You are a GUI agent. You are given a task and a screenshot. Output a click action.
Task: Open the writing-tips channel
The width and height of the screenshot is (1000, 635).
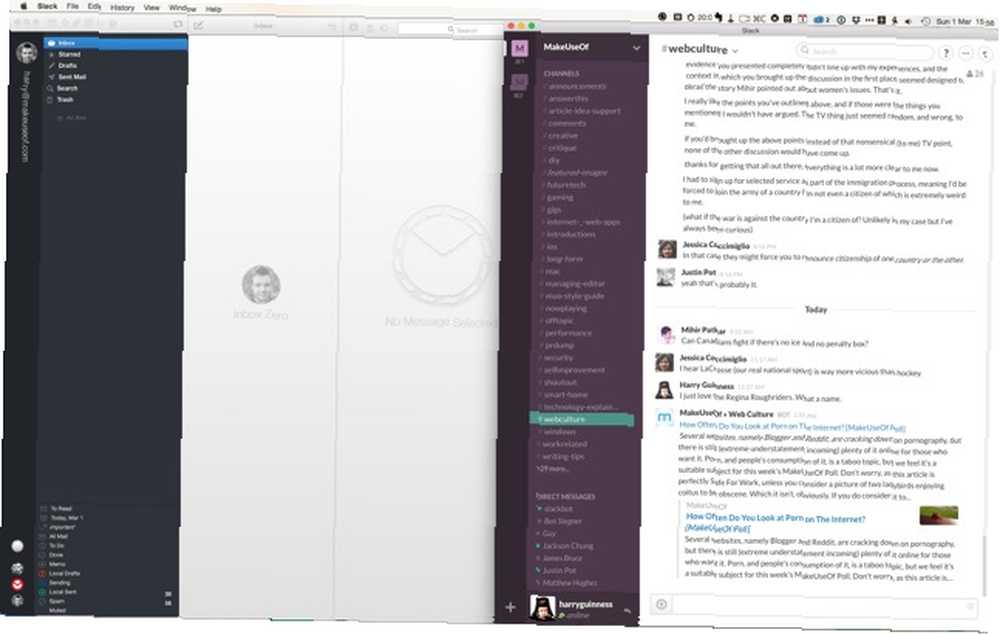(562, 456)
